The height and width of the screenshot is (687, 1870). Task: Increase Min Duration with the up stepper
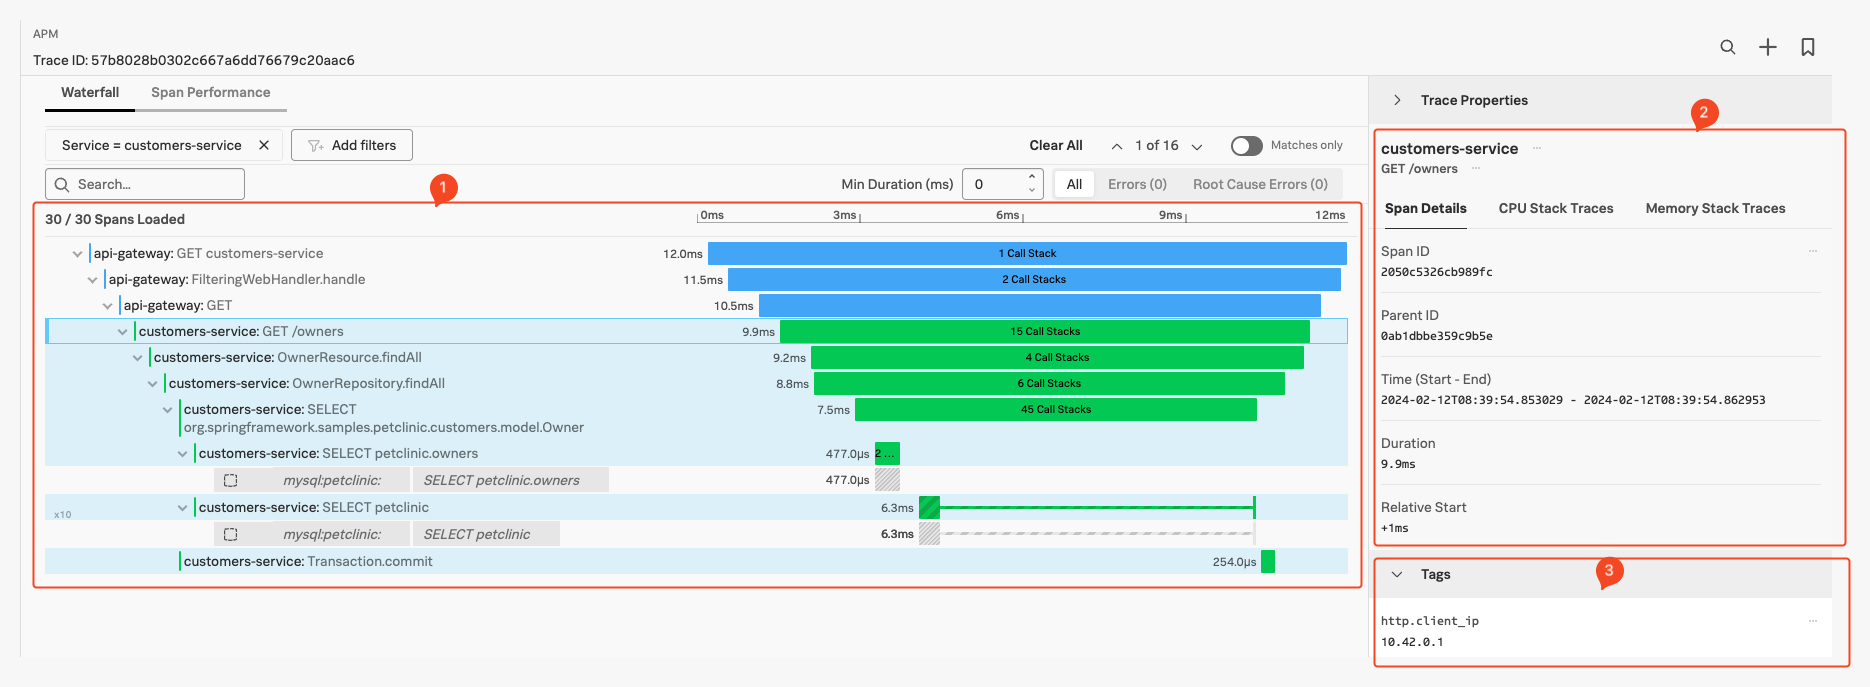pos(1032,177)
